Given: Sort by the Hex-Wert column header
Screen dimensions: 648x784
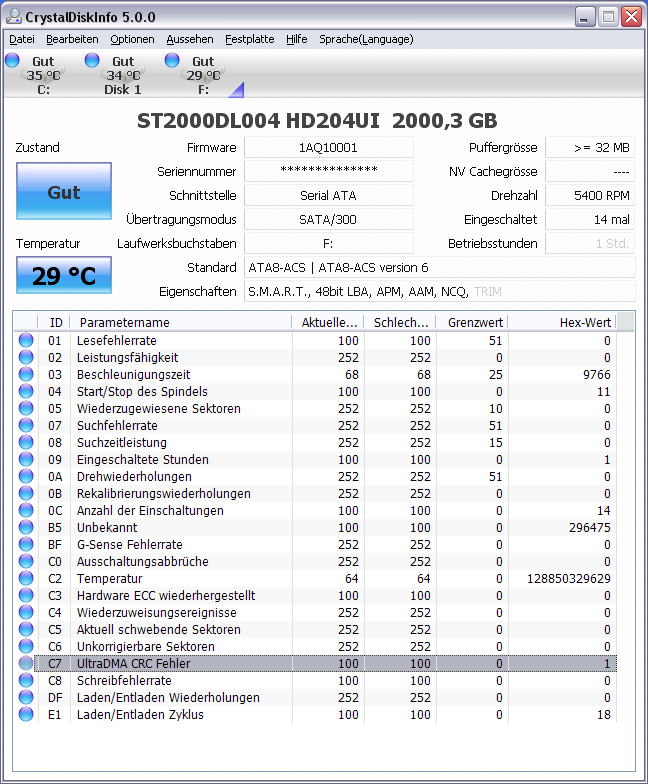Looking at the screenshot, I should pyautogui.click(x=562, y=322).
